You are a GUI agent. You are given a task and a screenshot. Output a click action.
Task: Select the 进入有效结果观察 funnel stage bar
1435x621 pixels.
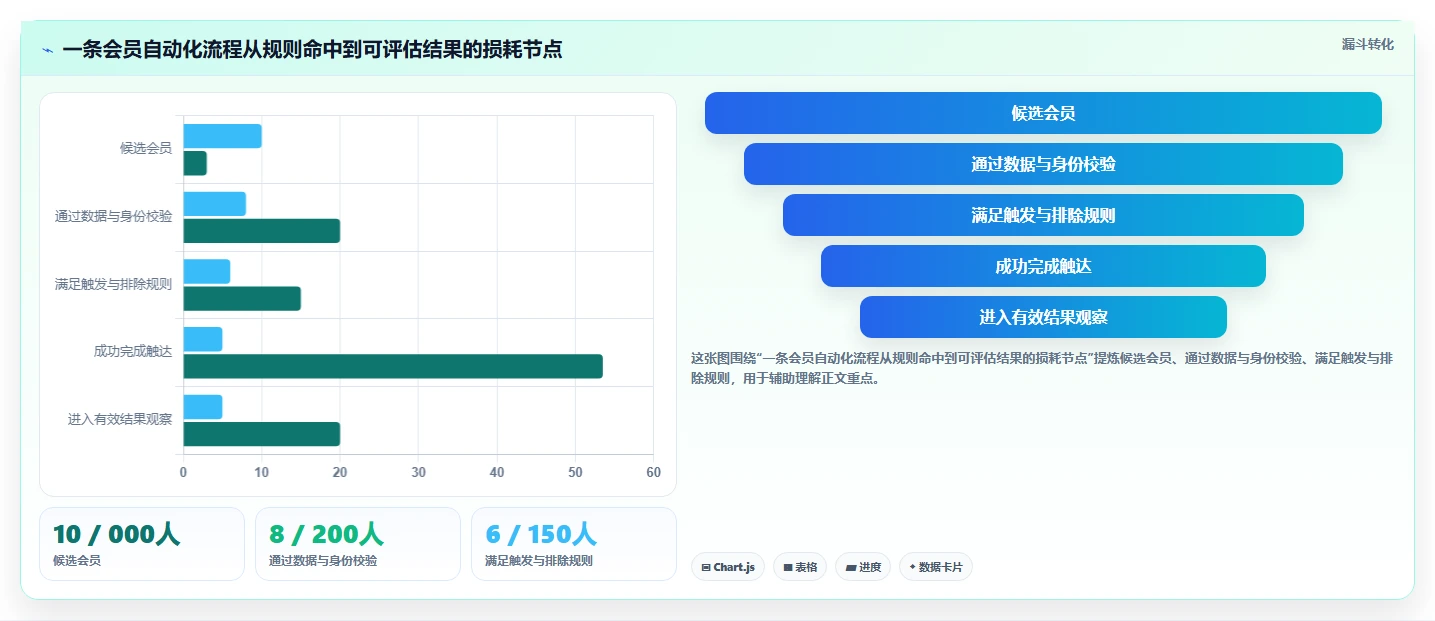(1043, 317)
